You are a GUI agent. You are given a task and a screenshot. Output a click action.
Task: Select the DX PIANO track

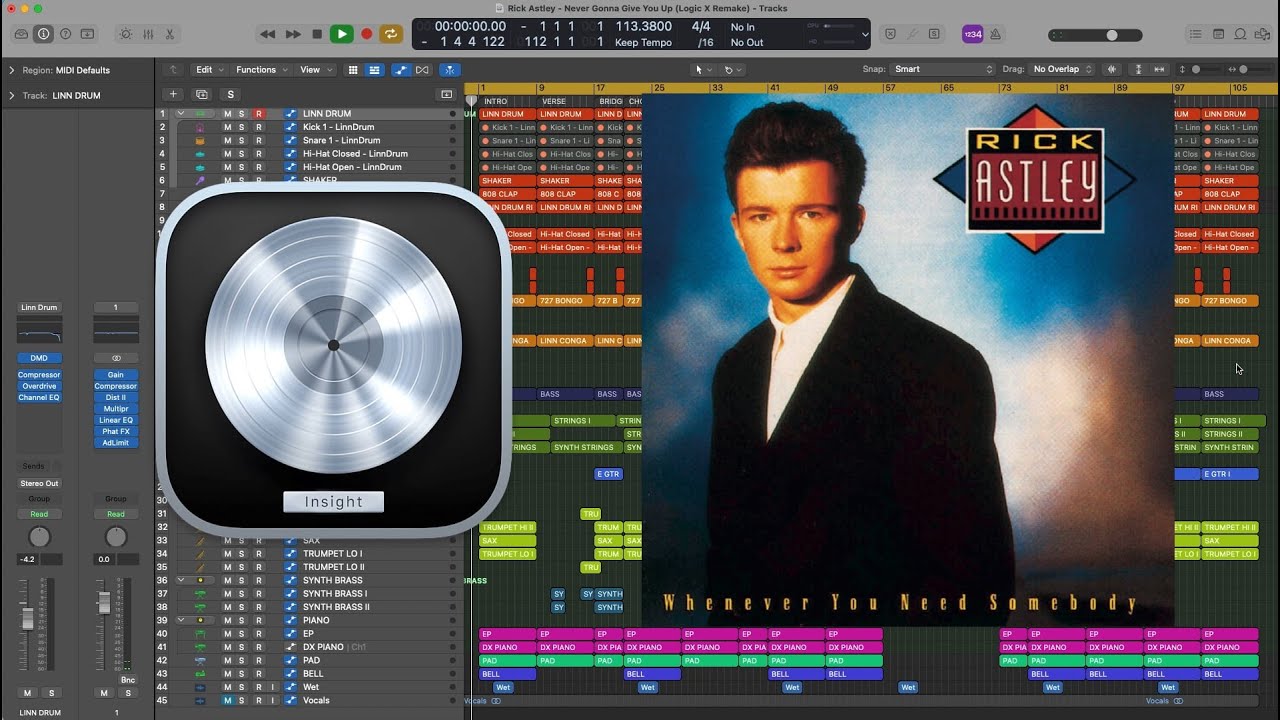[323, 647]
